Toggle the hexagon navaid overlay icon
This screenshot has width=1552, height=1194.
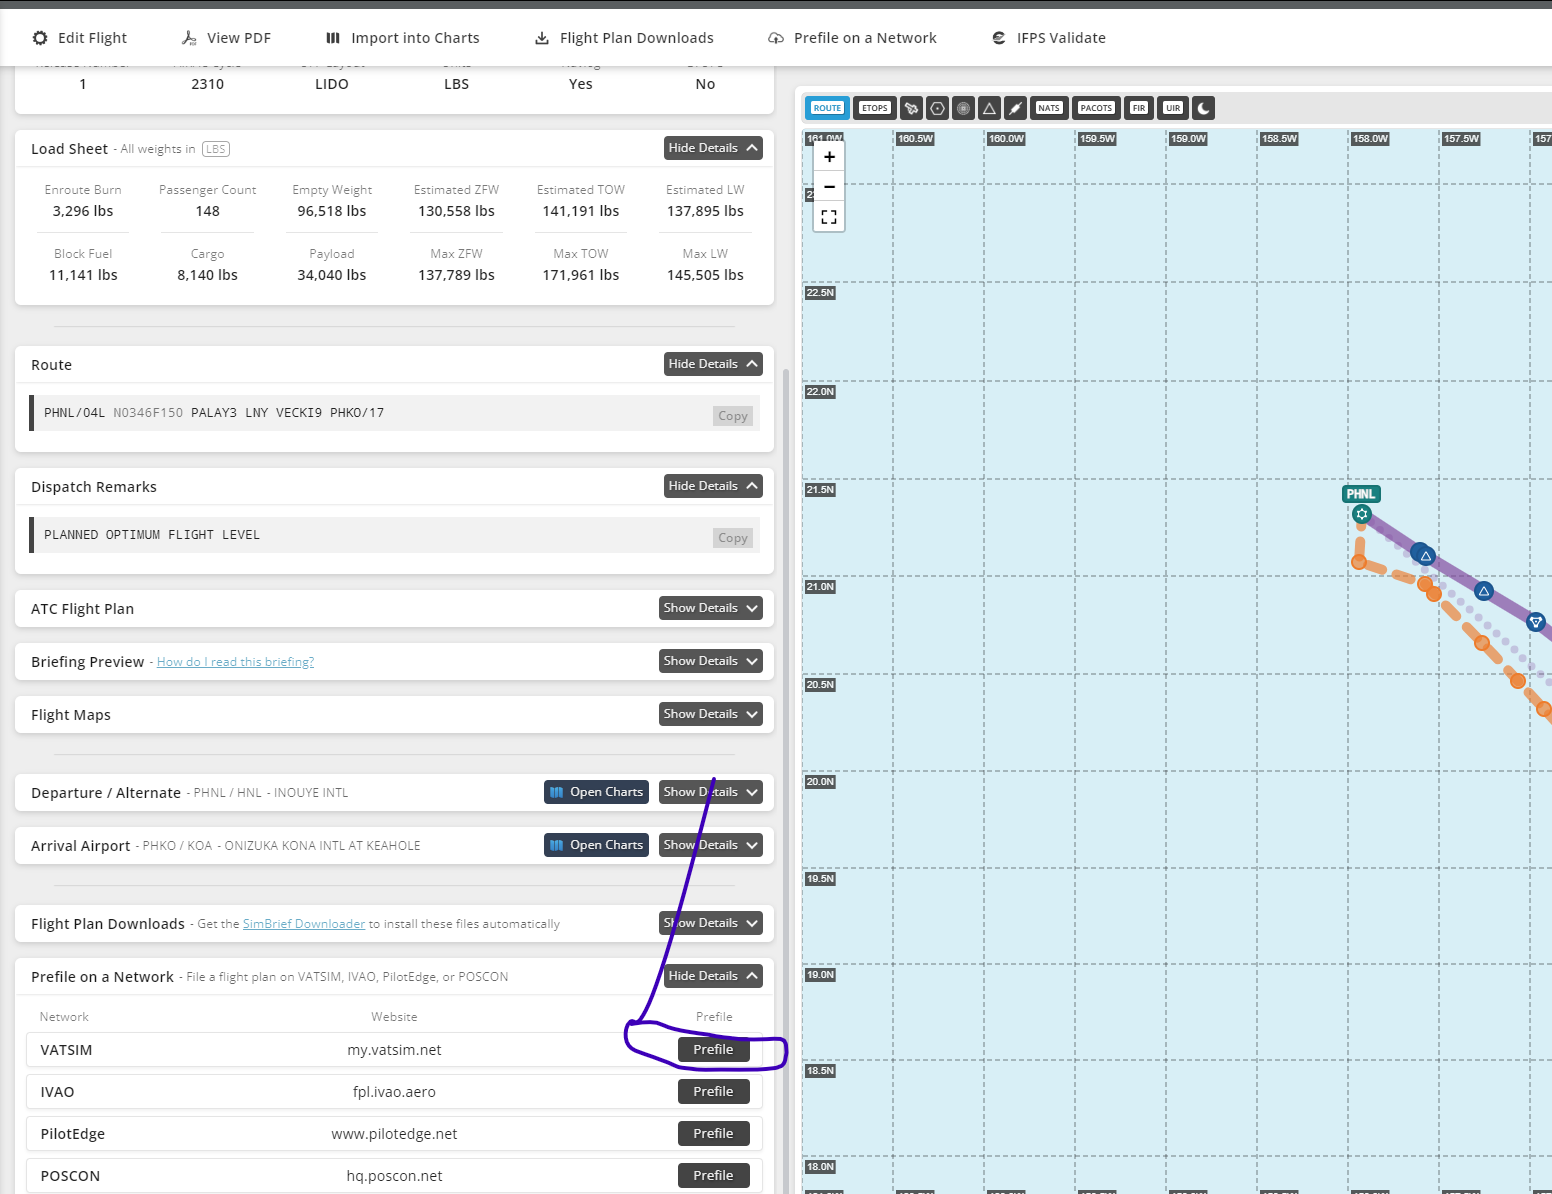(x=937, y=108)
